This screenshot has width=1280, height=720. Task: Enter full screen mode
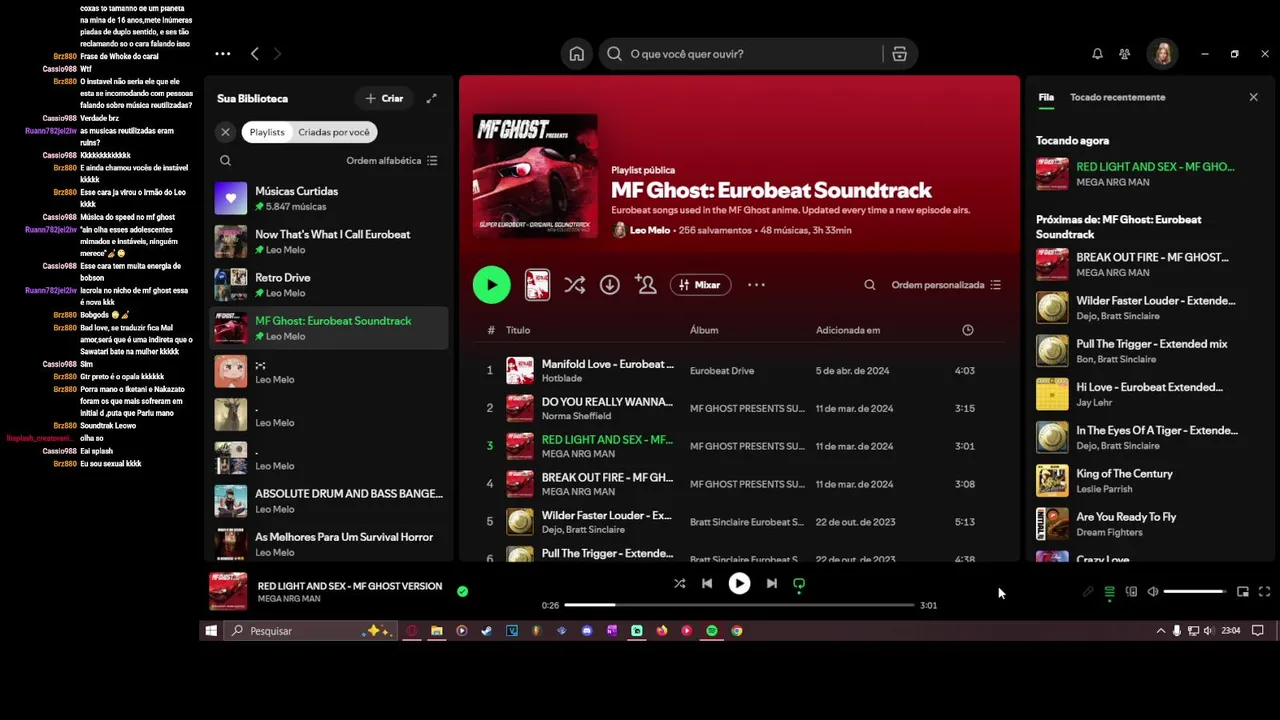point(1264,592)
